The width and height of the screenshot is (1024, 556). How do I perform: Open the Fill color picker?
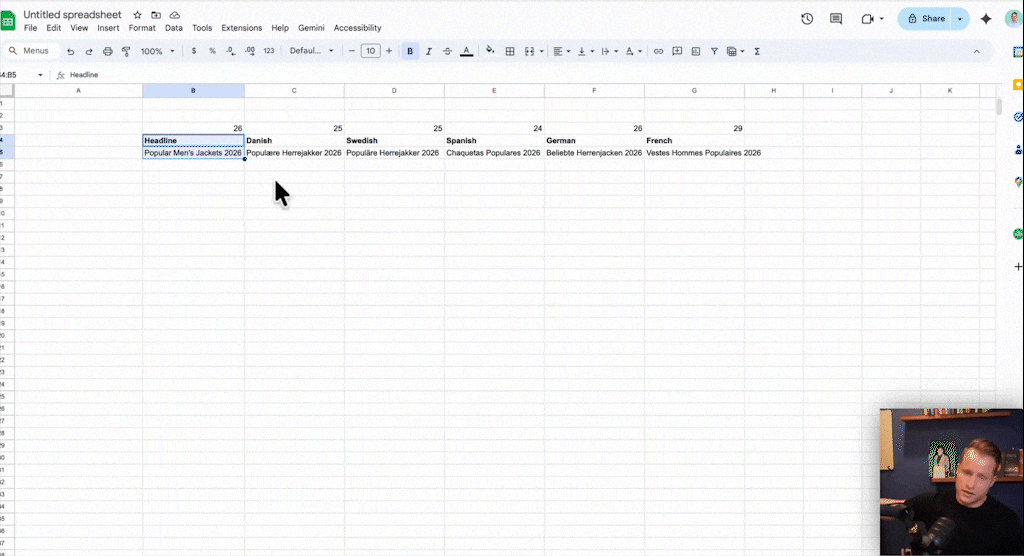(490, 51)
